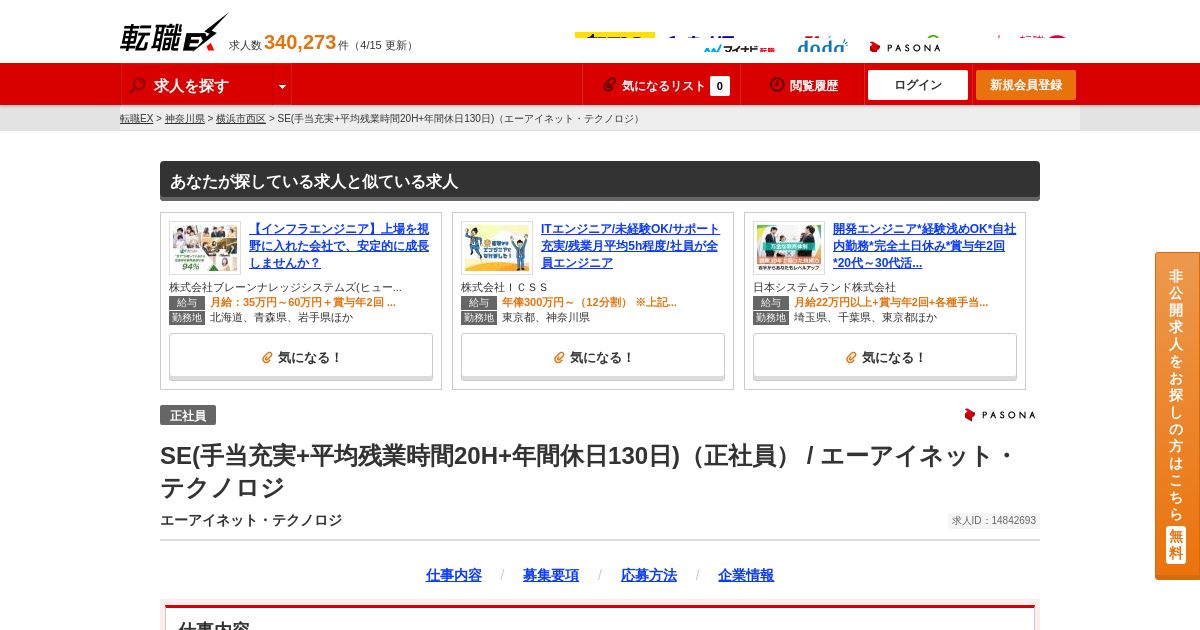Screen dimensions: 1200x630
Task: Click the 340,273 job count
Action: click(x=300, y=42)
